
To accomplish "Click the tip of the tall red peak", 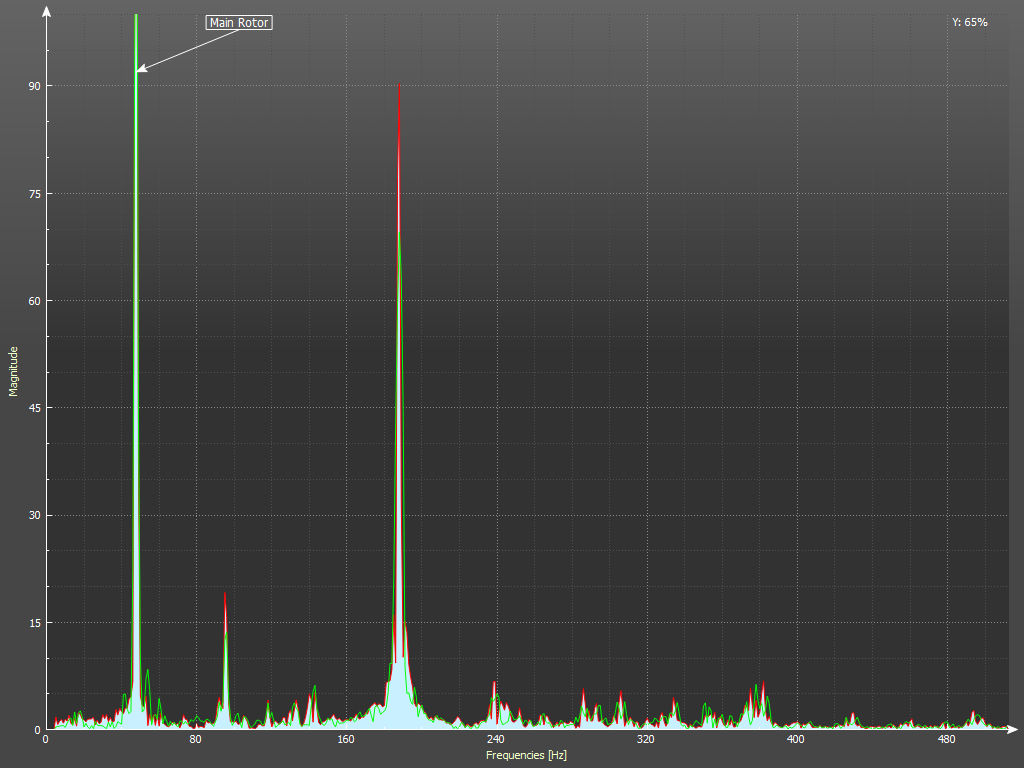I will click(x=399, y=88).
